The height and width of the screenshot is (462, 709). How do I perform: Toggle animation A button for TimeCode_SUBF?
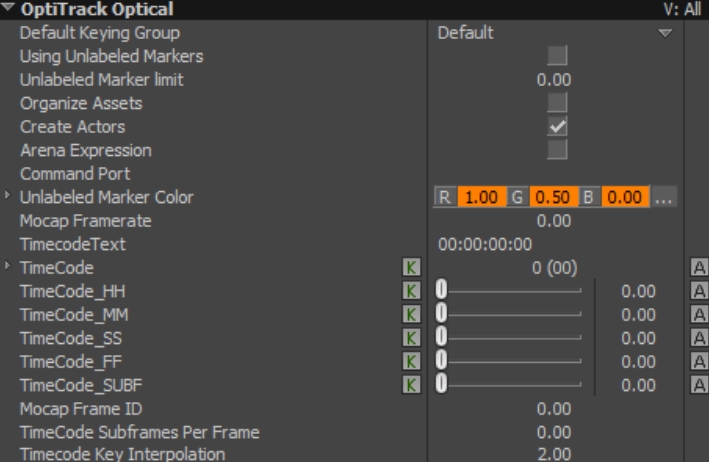click(x=699, y=384)
